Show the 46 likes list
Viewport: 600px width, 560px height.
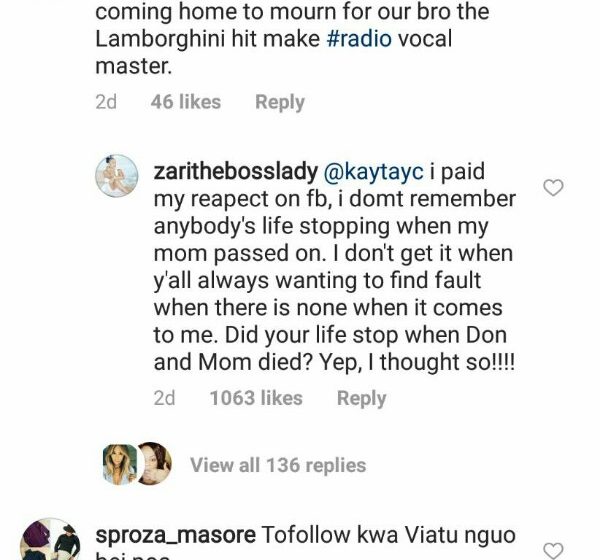(186, 102)
